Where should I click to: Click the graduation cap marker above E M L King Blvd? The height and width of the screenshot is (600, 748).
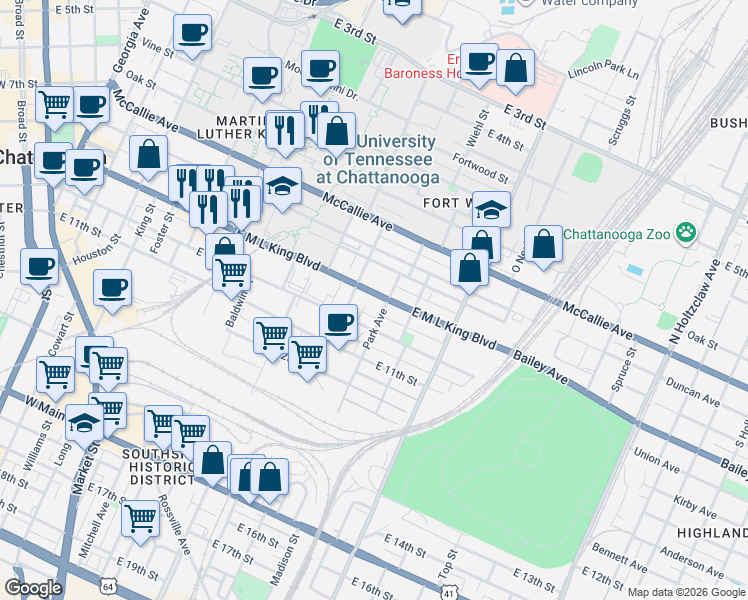282,188
